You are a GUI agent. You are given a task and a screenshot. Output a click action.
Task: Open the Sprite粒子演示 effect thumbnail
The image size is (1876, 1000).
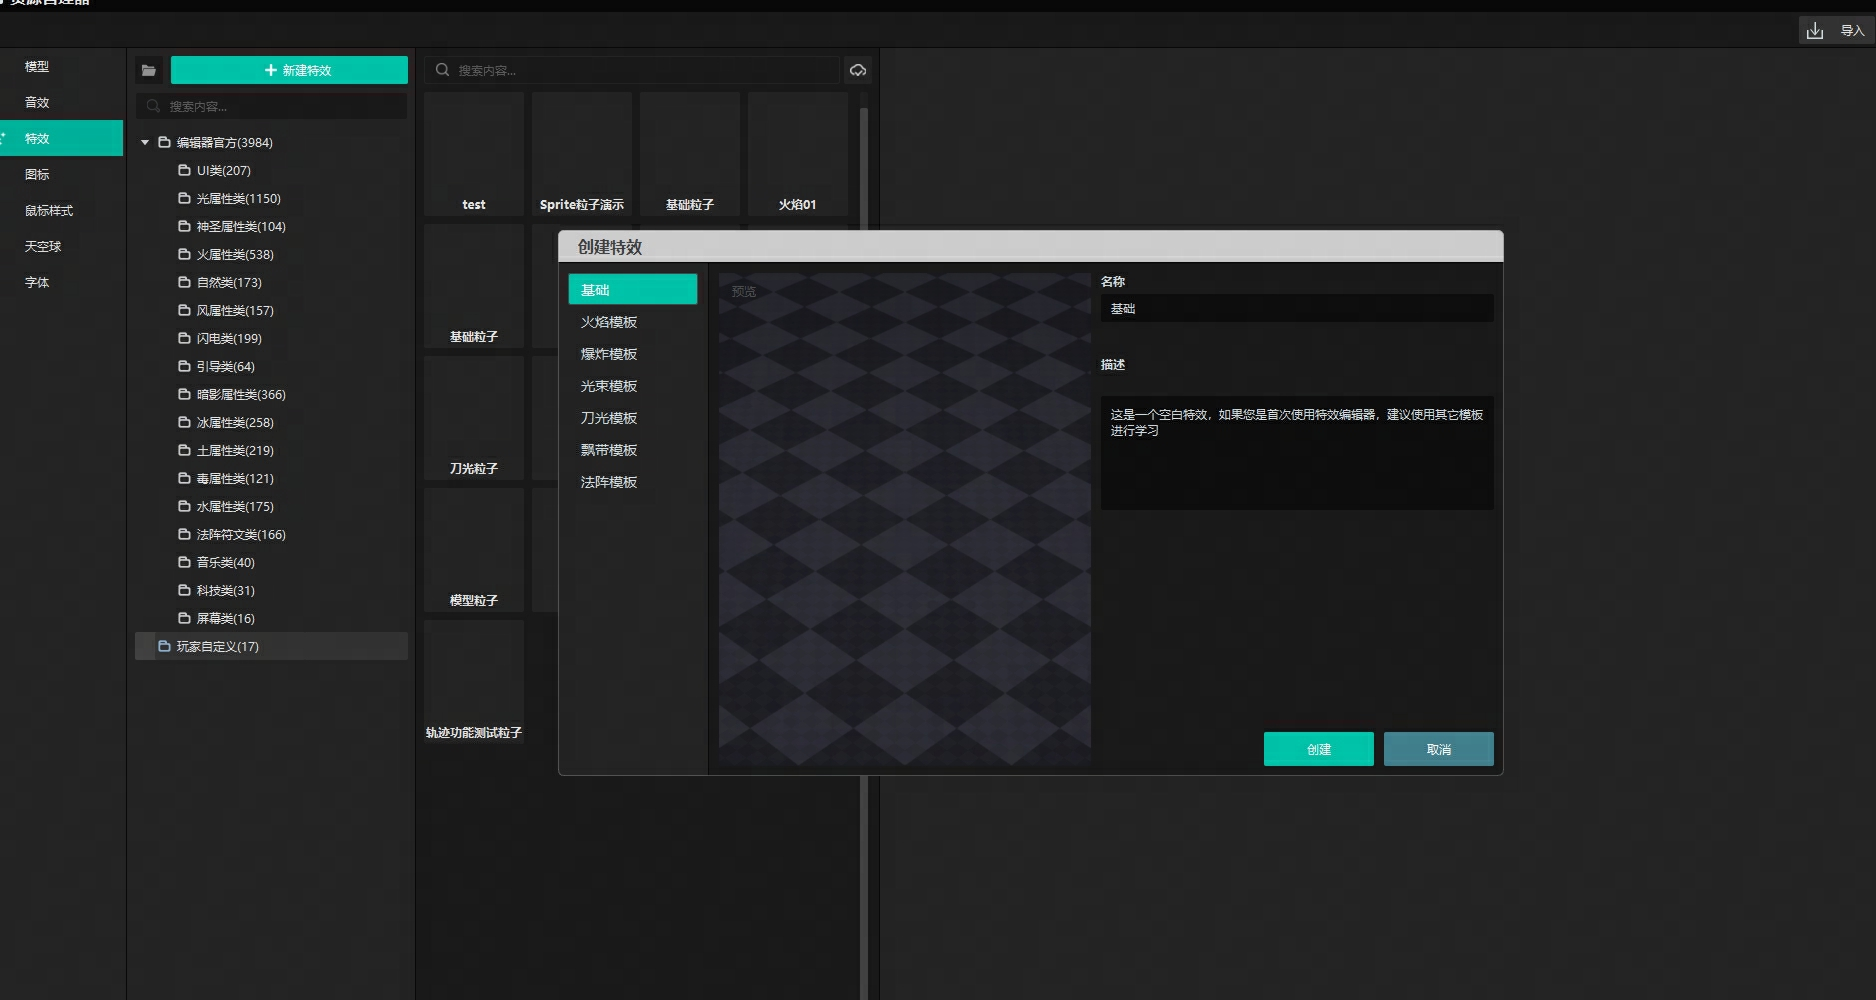[582, 154]
